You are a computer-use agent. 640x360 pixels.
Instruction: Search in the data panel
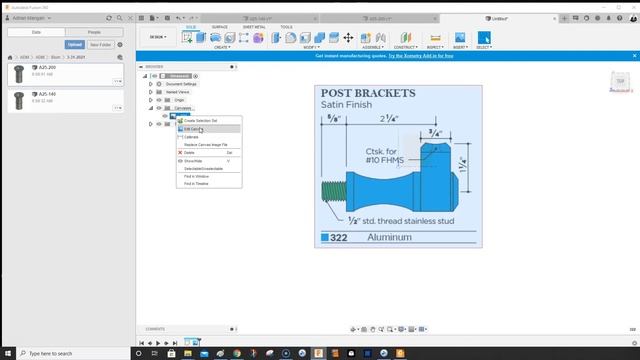click(x=120, y=18)
